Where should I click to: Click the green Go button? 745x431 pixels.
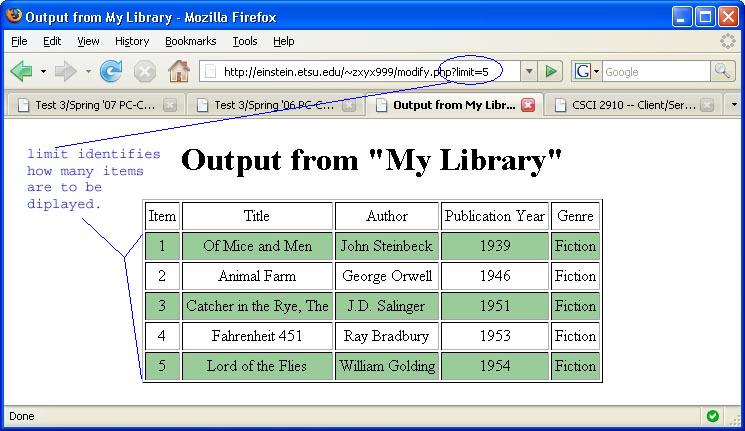click(551, 72)
